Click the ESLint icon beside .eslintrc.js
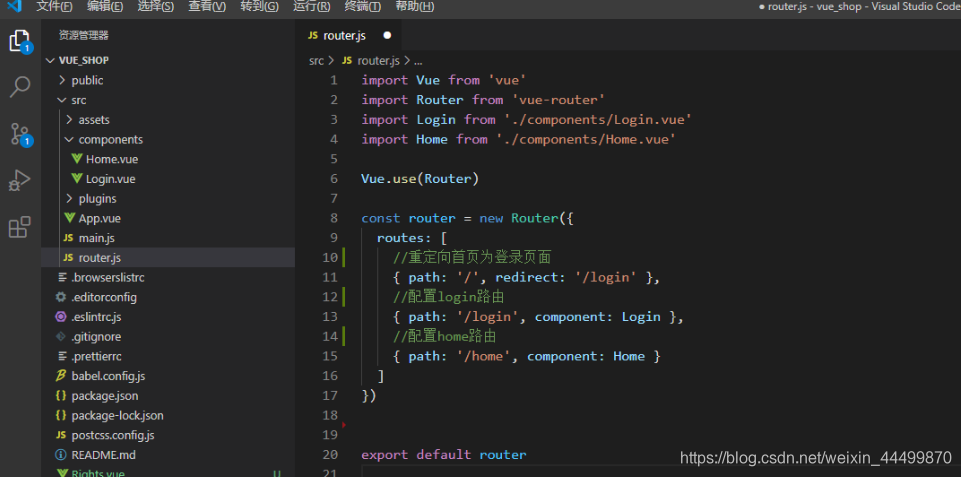962x477 pixels. pyautogui.click(x=61, y=317)
